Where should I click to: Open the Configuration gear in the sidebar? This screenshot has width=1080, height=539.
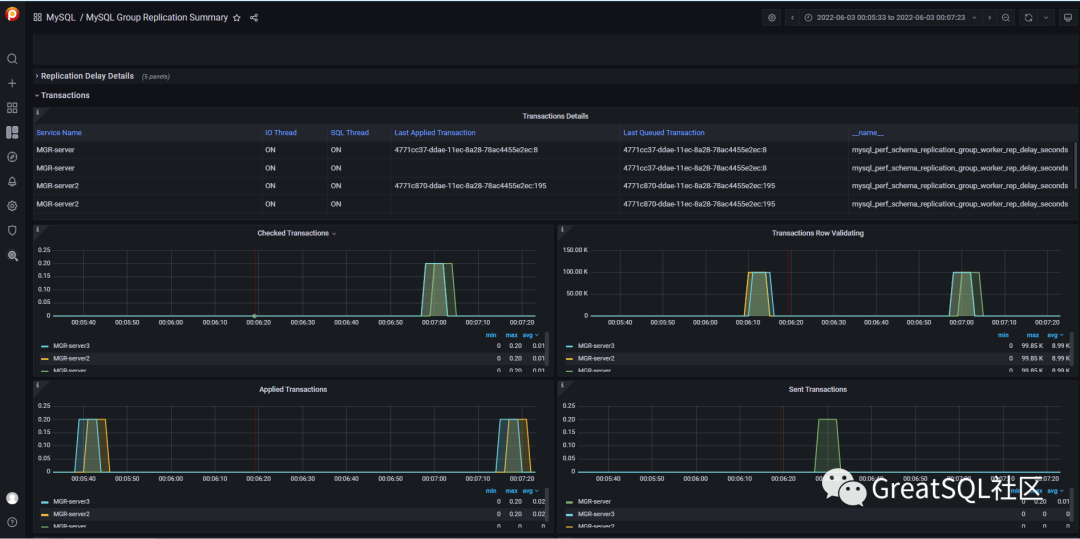(x=12, y=206)
